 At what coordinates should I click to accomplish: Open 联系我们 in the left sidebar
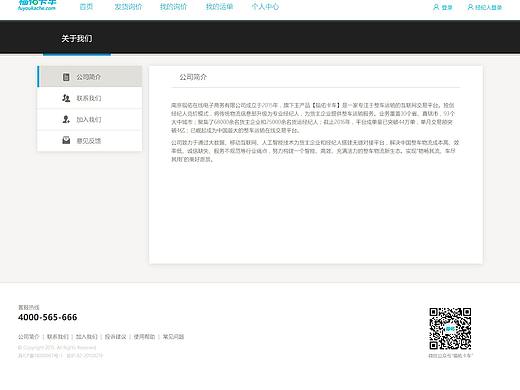tap(90, 98)
